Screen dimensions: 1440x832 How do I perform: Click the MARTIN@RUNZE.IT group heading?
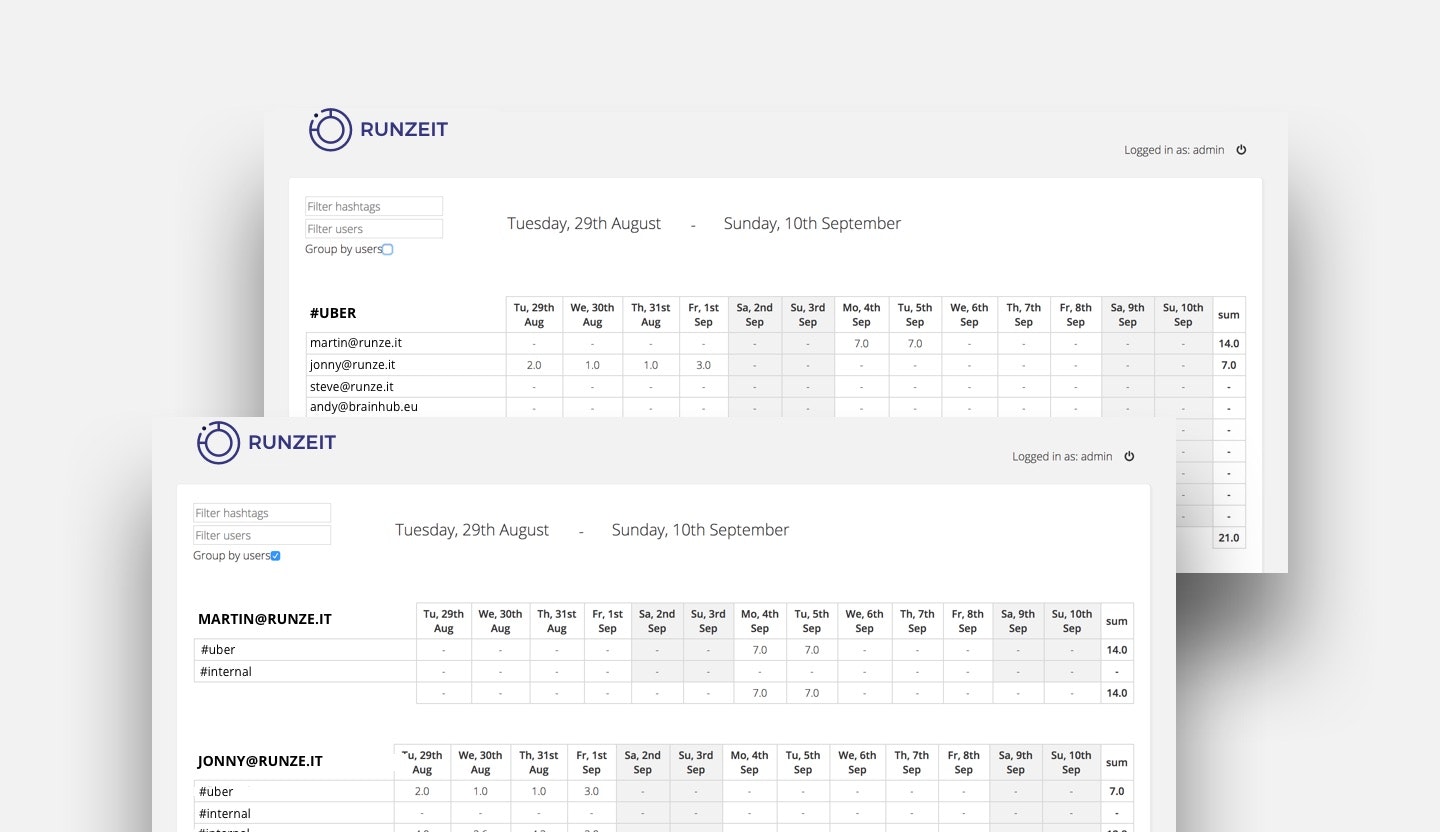(x=265, y=619)
